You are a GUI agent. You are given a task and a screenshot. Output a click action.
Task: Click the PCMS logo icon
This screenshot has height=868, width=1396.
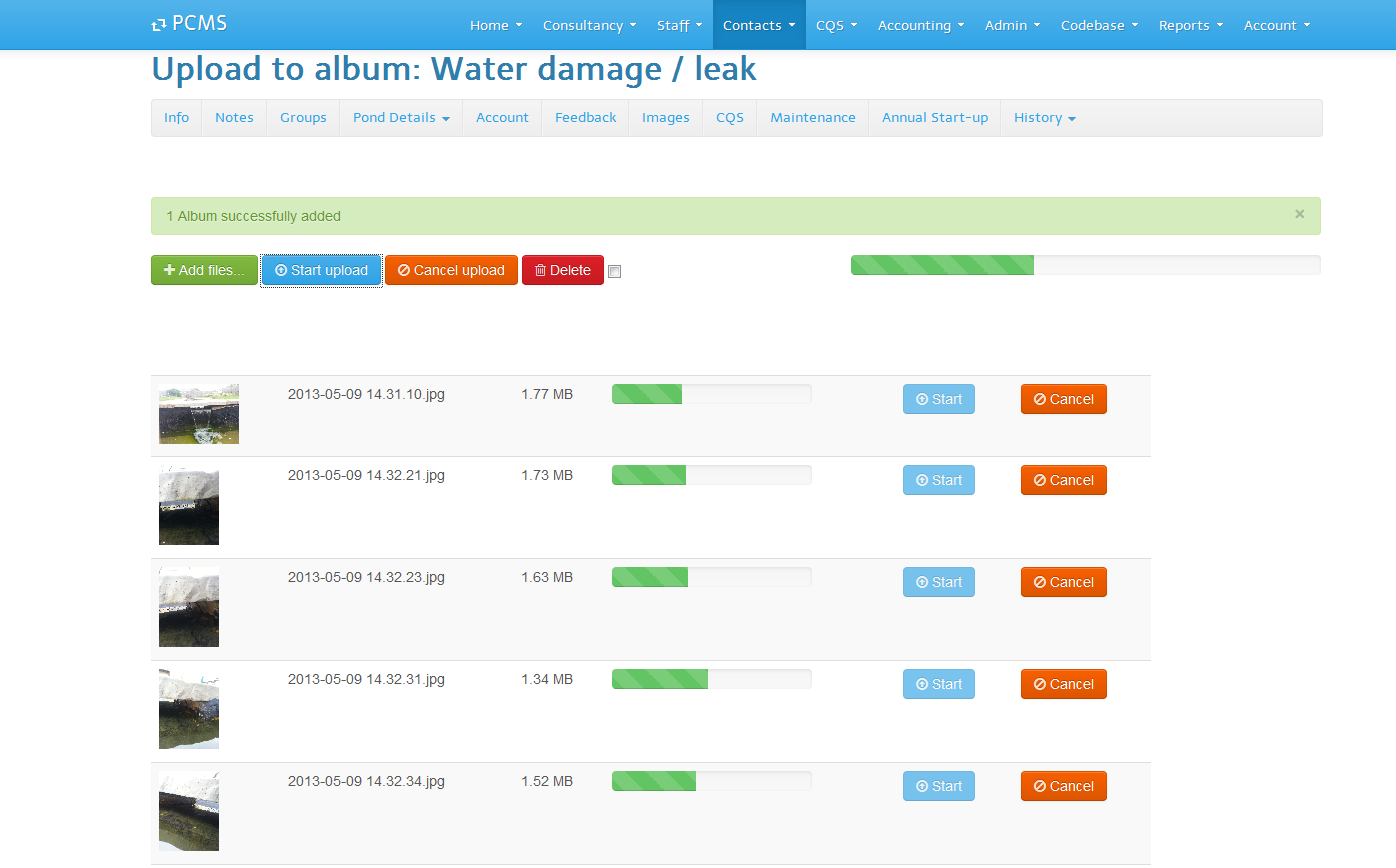pyautogui.click(x=158, y=25)
